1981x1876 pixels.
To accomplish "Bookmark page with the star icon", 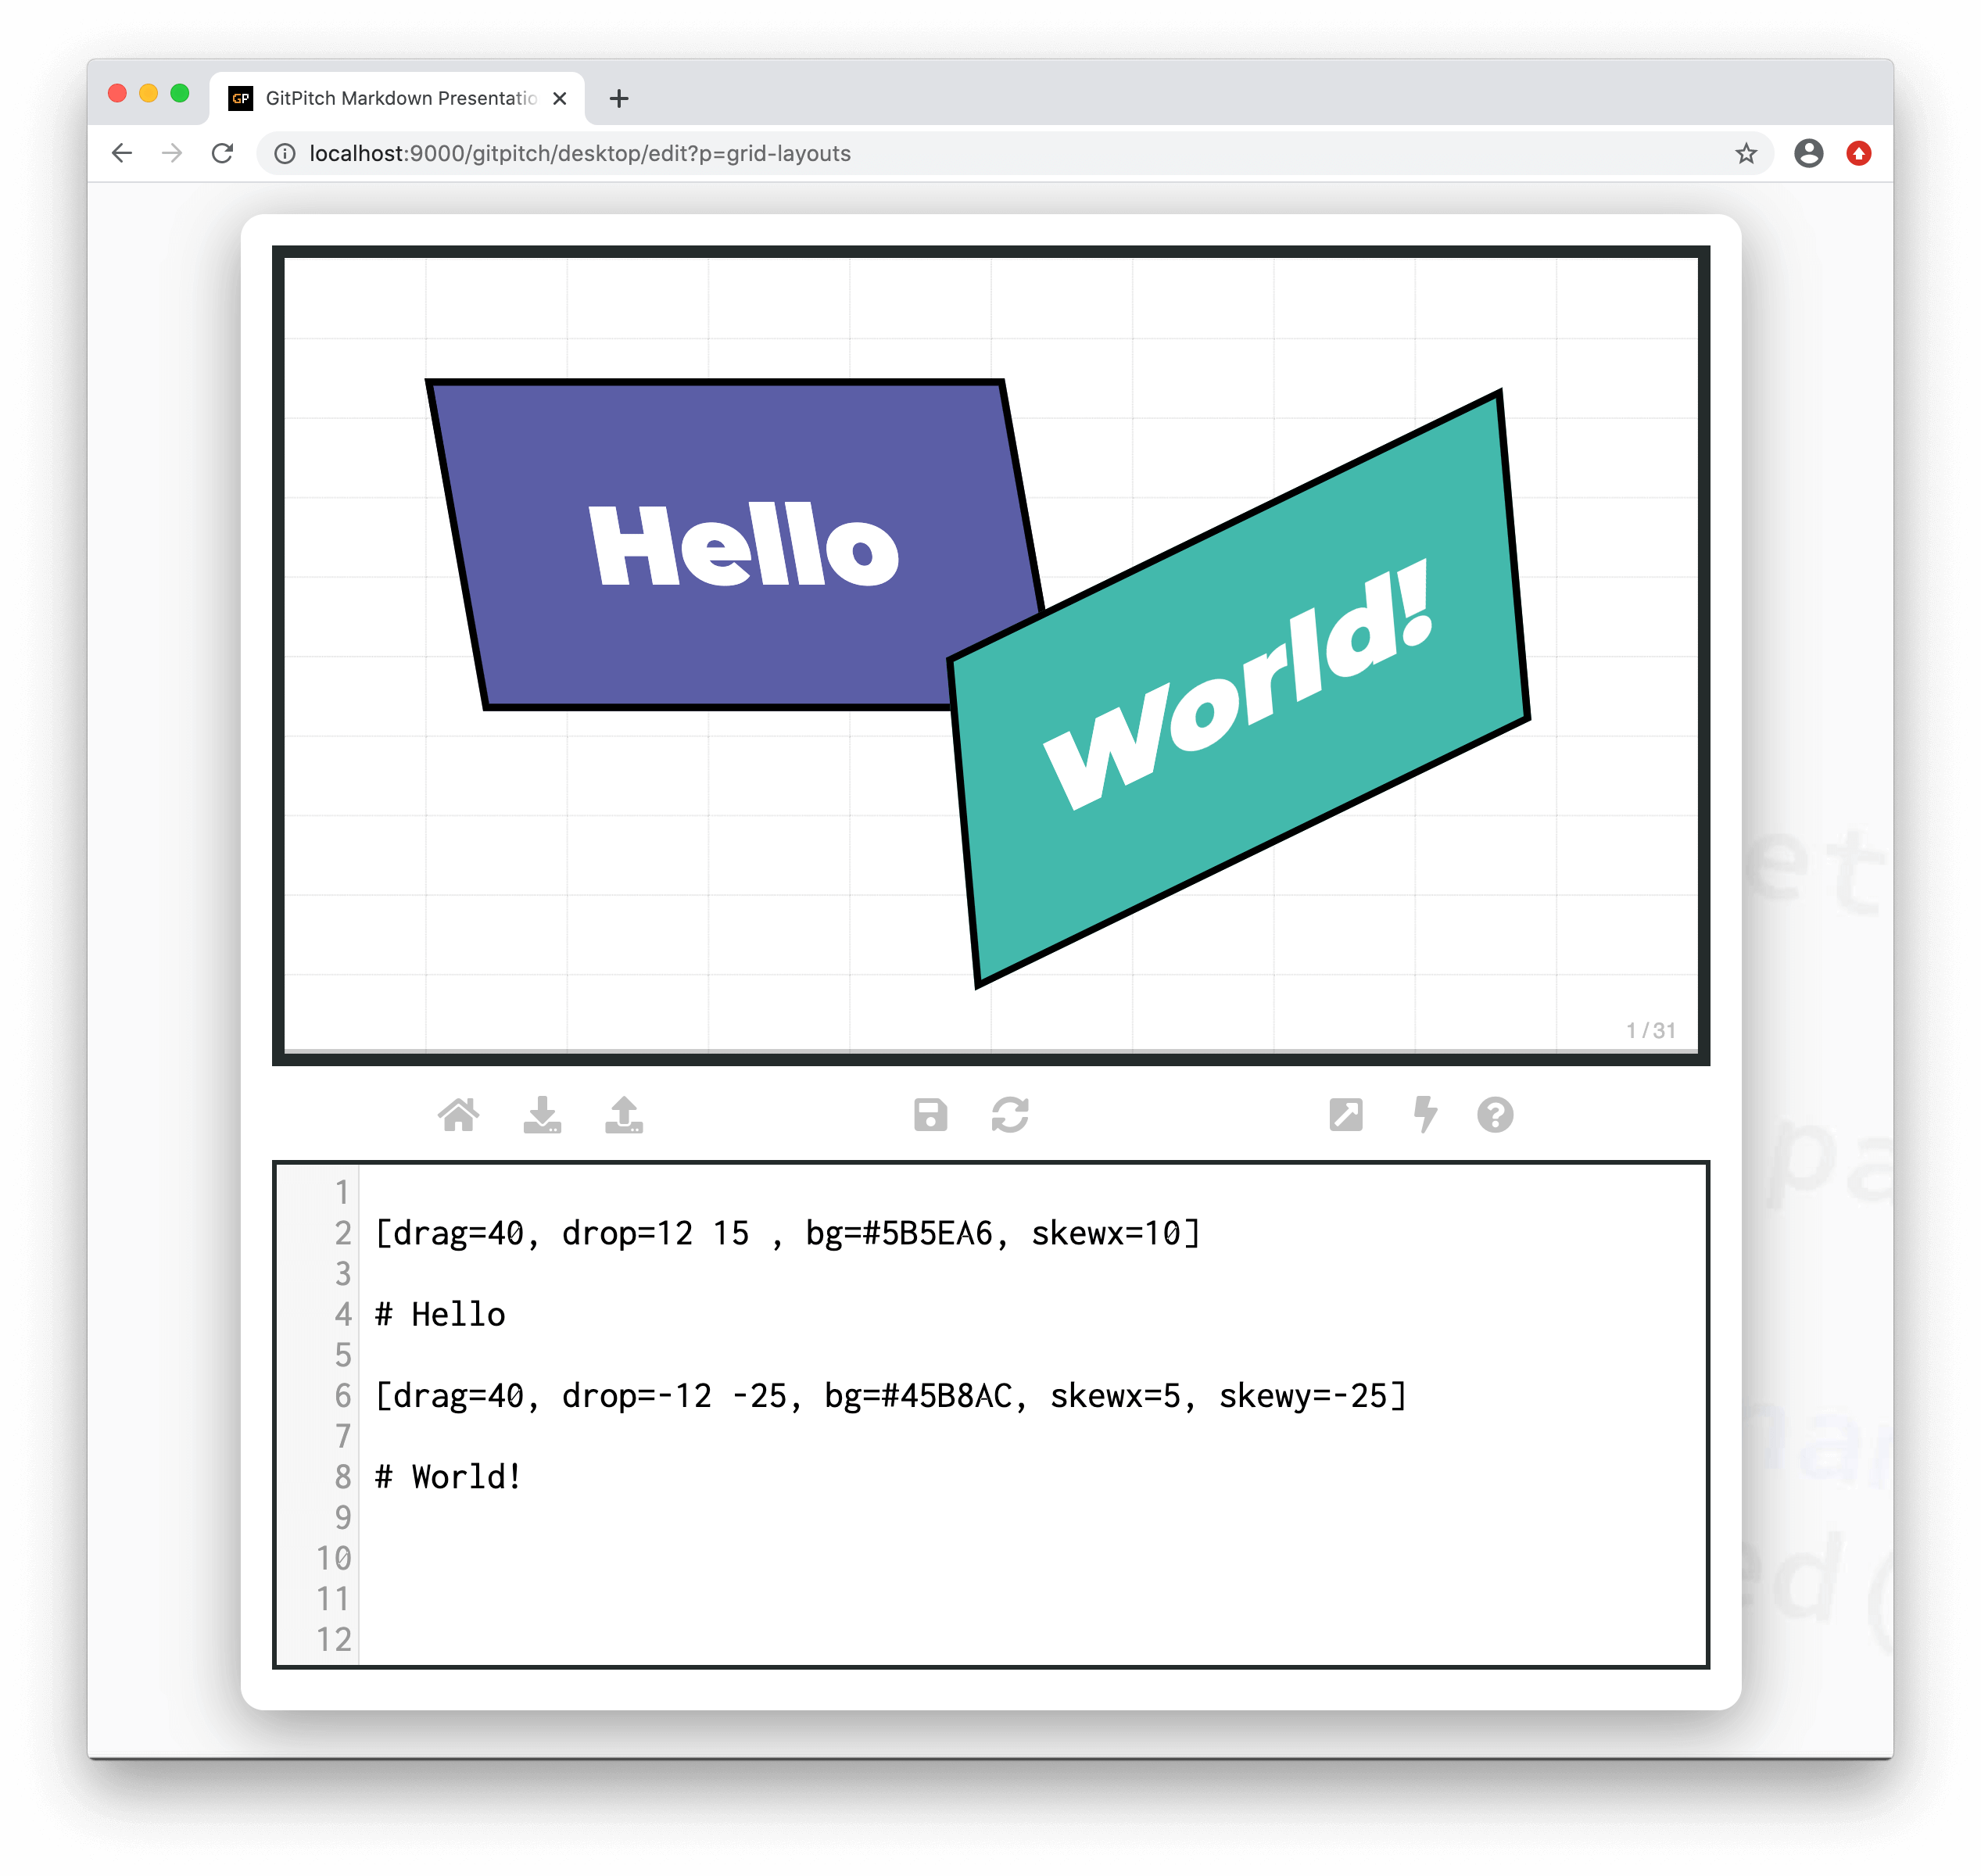I will 1745,153.
